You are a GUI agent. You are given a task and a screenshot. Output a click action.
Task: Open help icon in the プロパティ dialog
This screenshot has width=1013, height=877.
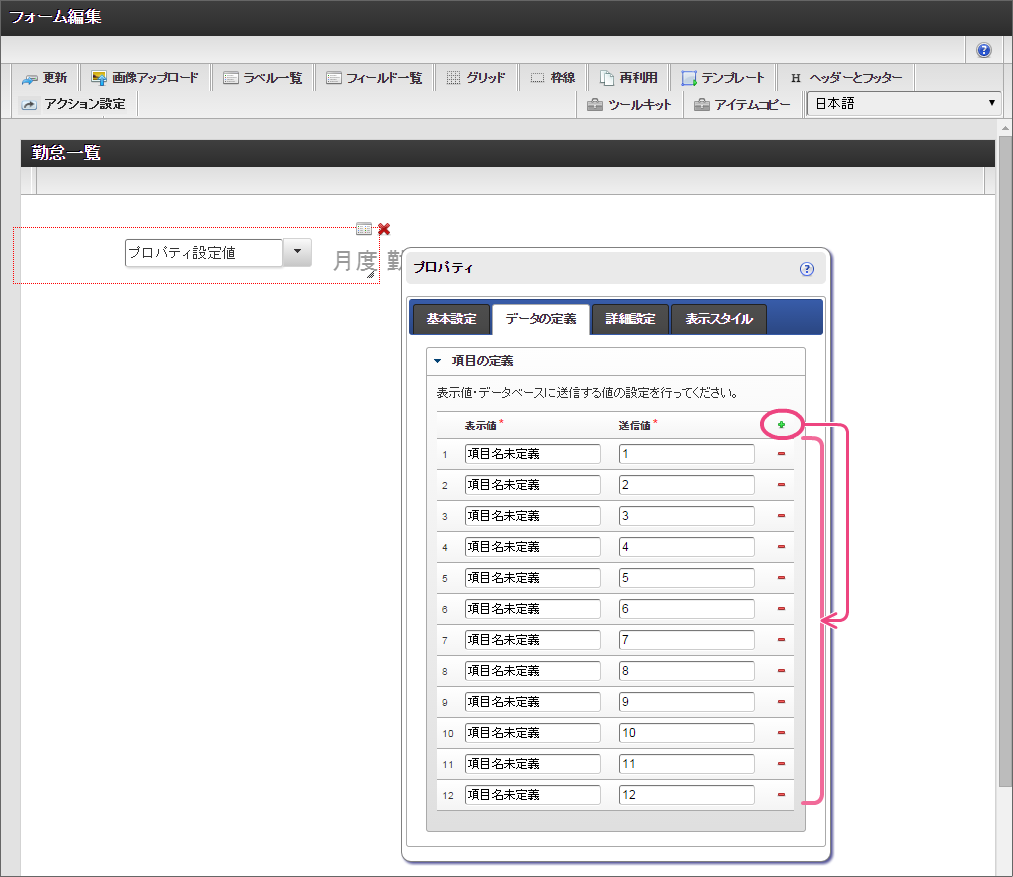807,268
